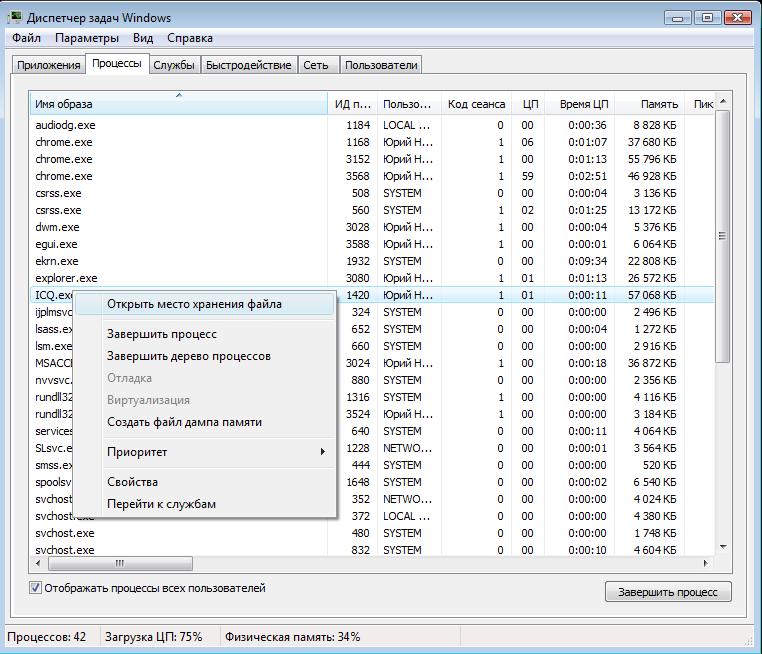Switch to the Быстродействие tab
The image size is (762, 654).
coord(250,65)
